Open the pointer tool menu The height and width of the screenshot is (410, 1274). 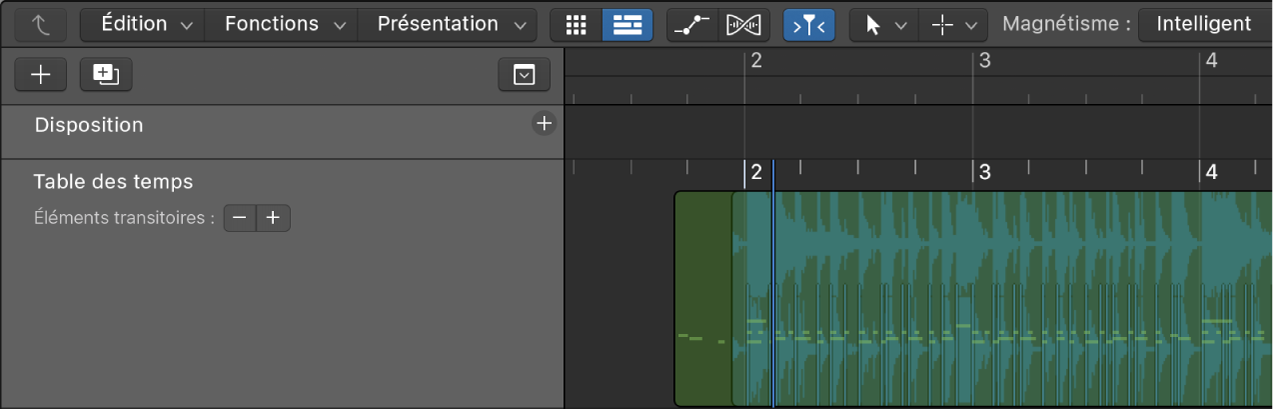[x=883, y=25]
